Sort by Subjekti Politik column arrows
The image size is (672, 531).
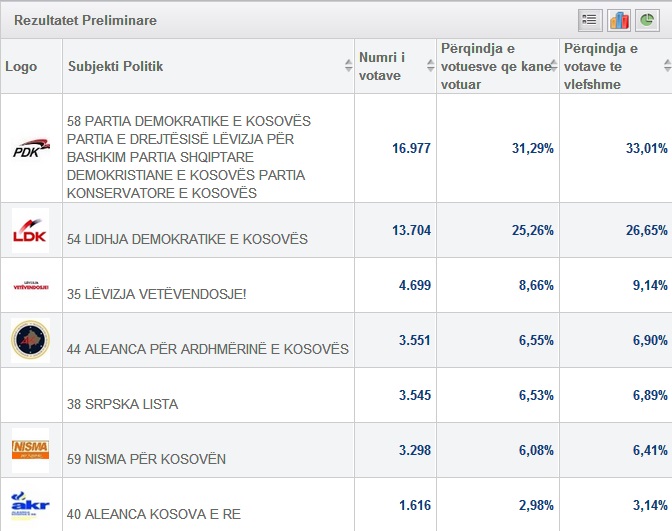pos(348,66)
